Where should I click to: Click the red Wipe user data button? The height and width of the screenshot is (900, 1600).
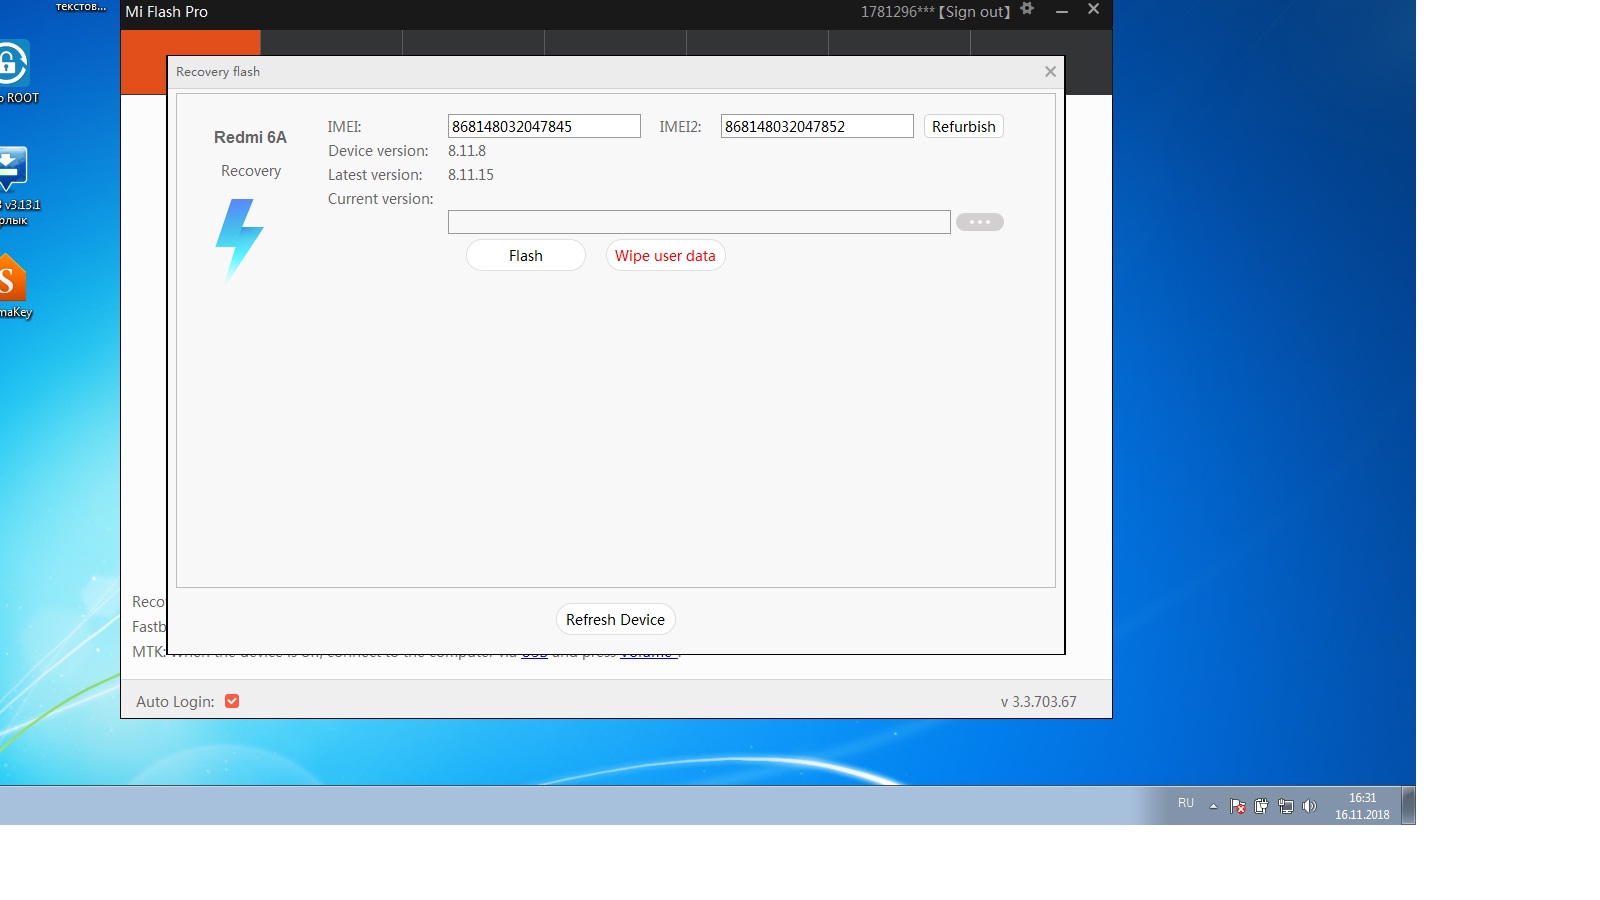click(665, 256)
